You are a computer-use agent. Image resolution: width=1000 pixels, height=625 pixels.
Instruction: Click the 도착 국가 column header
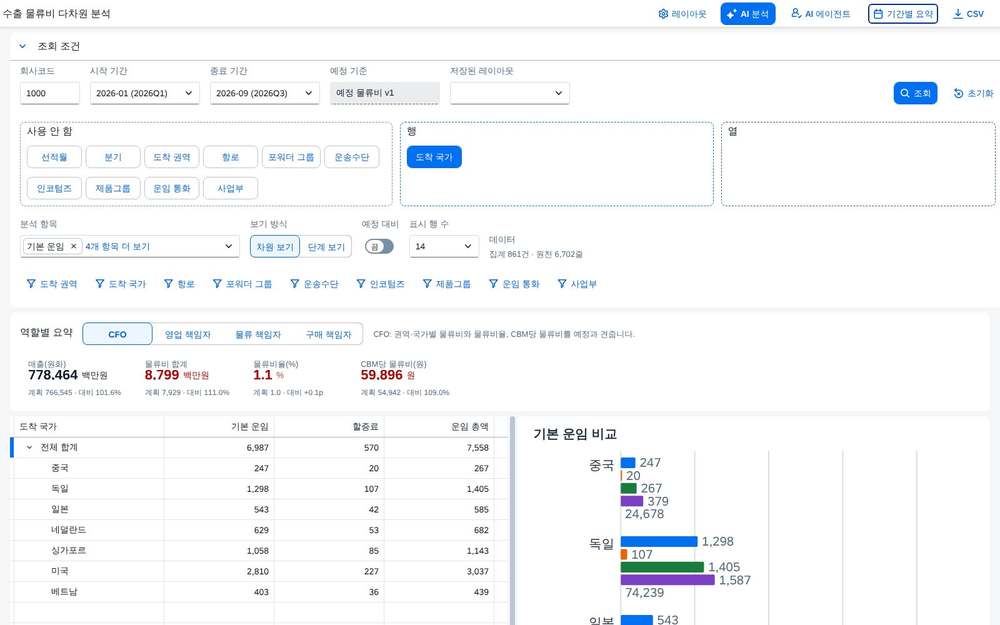point(88,427)
